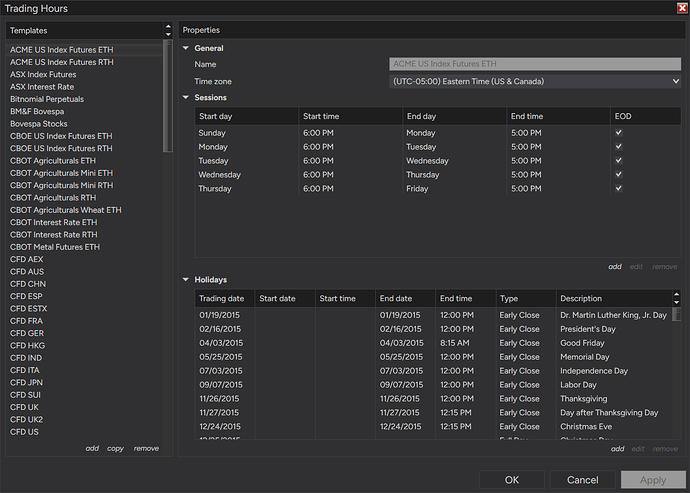Close the Trading Hours window
Image resolution: width=690 pixels, height=493 pixels.
[x=682, y=8]
